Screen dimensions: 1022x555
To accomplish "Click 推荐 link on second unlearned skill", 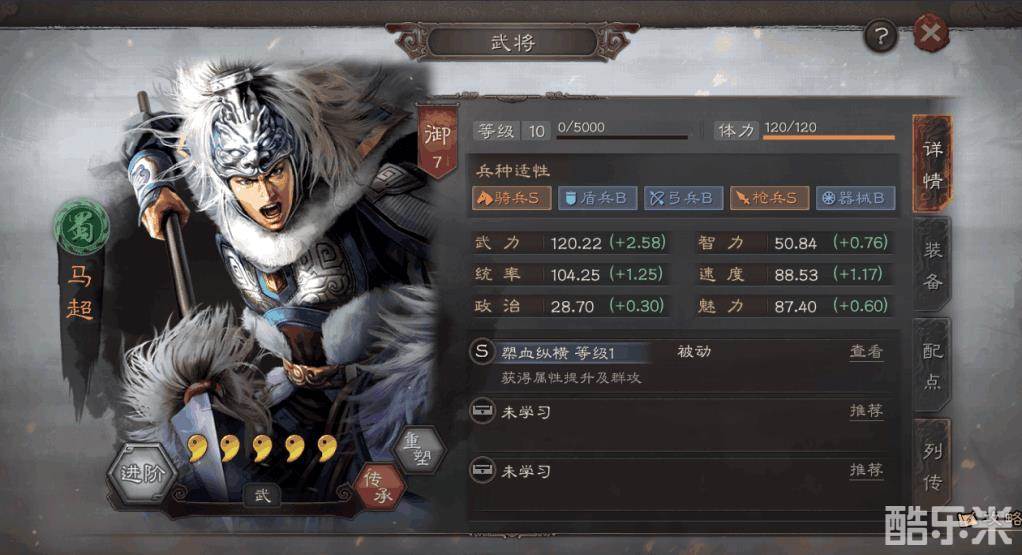I will tap(866, 470).
